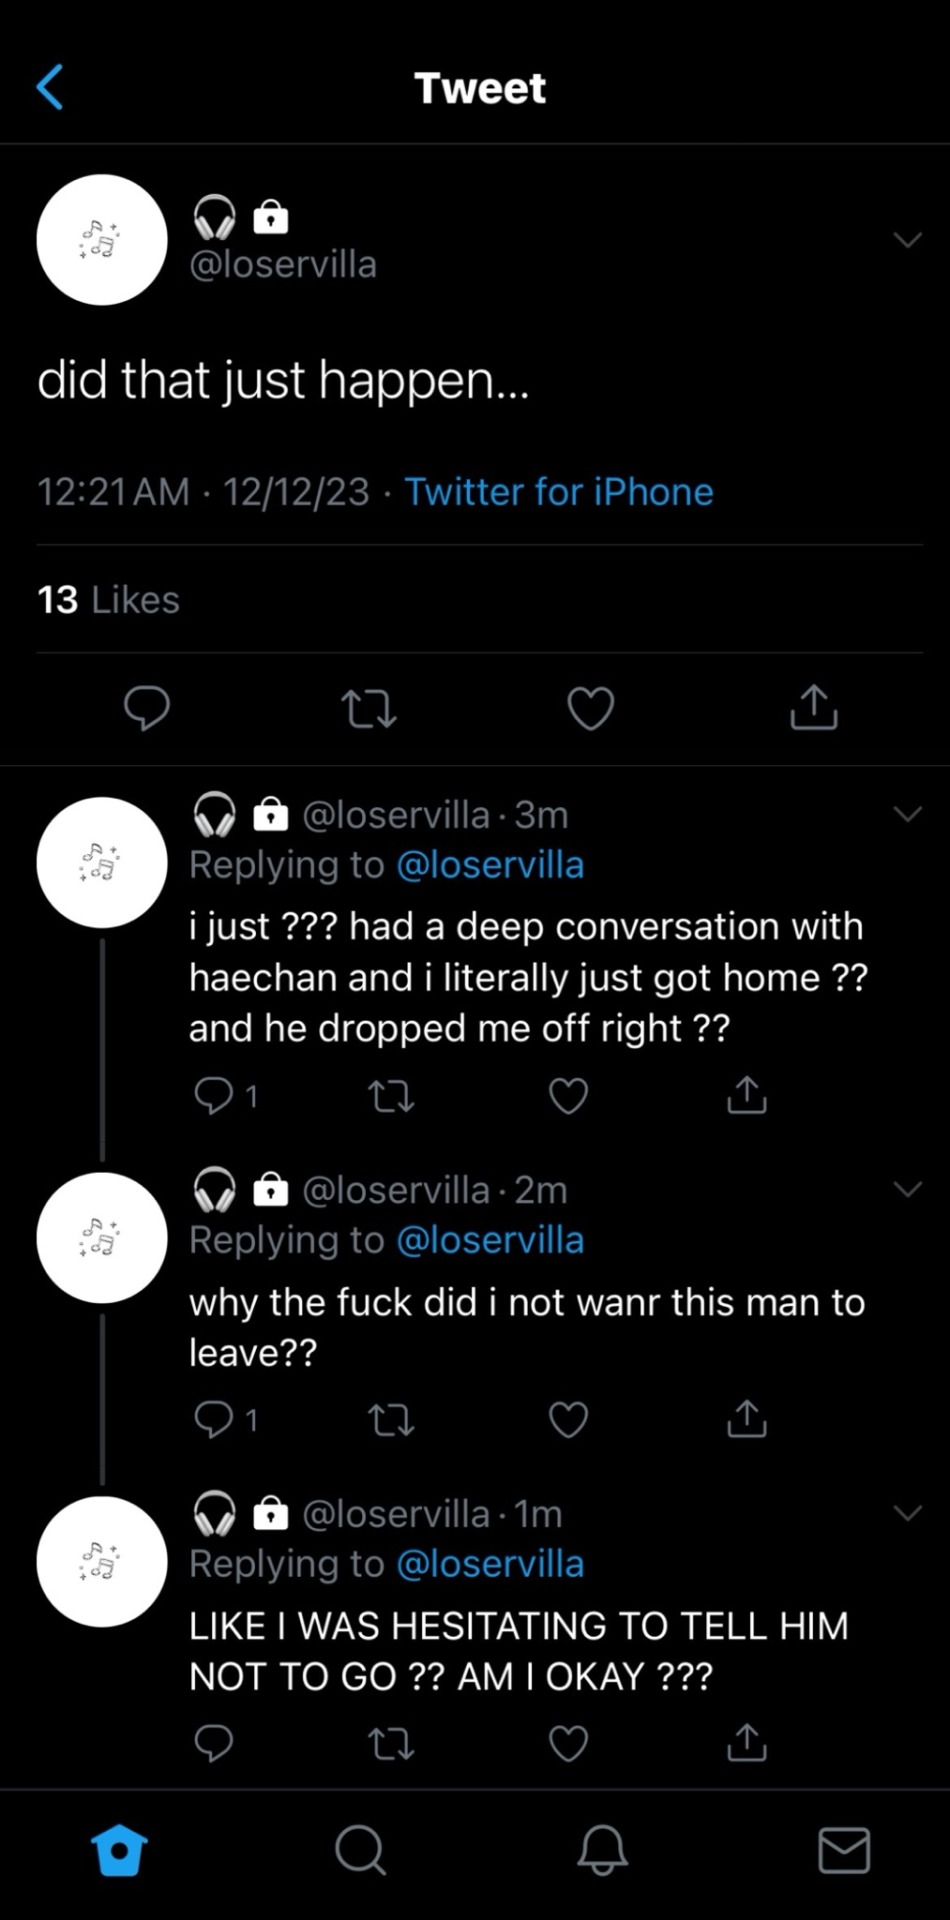View the 13 Likes list
950x1920 pixels.
[108, 600]
